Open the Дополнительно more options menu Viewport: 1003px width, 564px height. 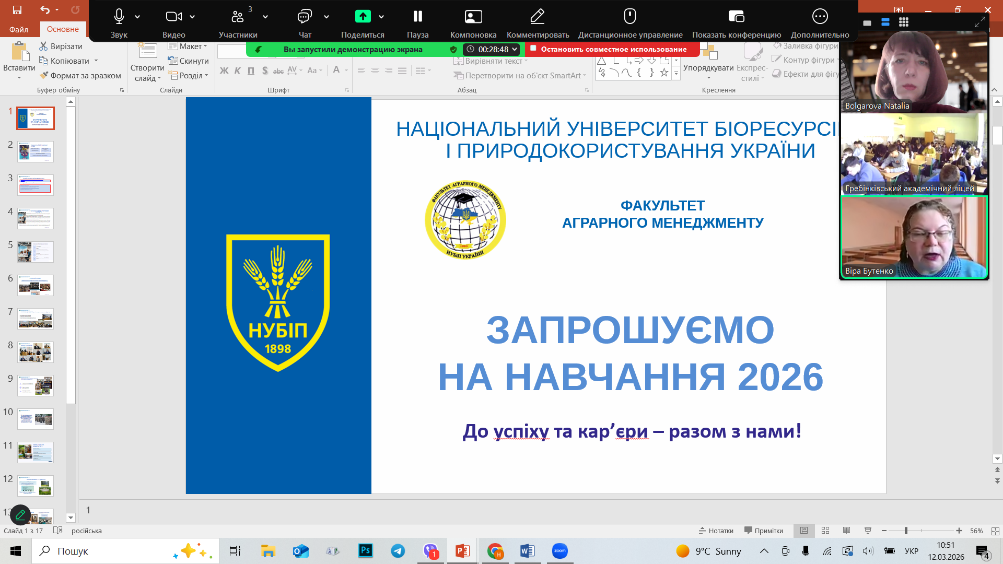820,16
